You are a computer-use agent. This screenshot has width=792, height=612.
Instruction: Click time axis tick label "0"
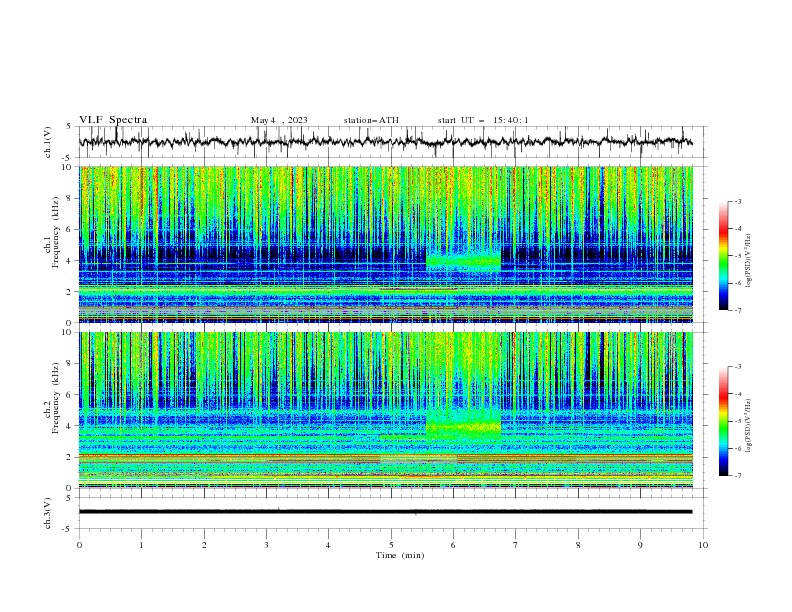(x=79, y=545)
